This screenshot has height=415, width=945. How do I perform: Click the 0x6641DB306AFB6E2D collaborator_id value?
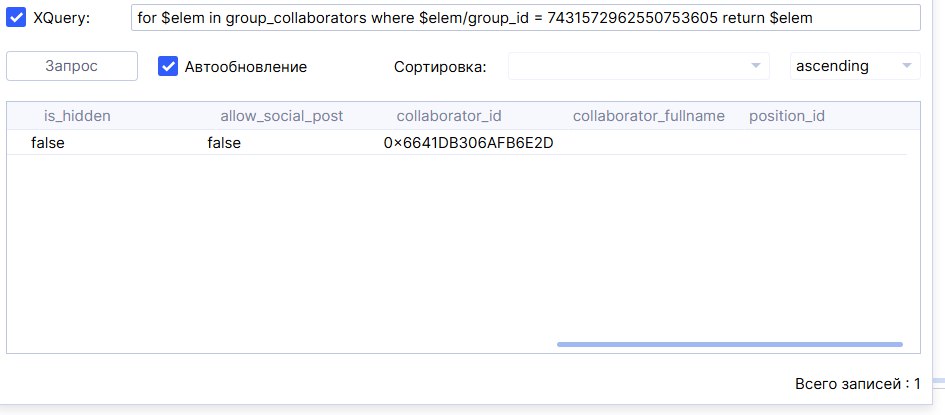[468, 143]
